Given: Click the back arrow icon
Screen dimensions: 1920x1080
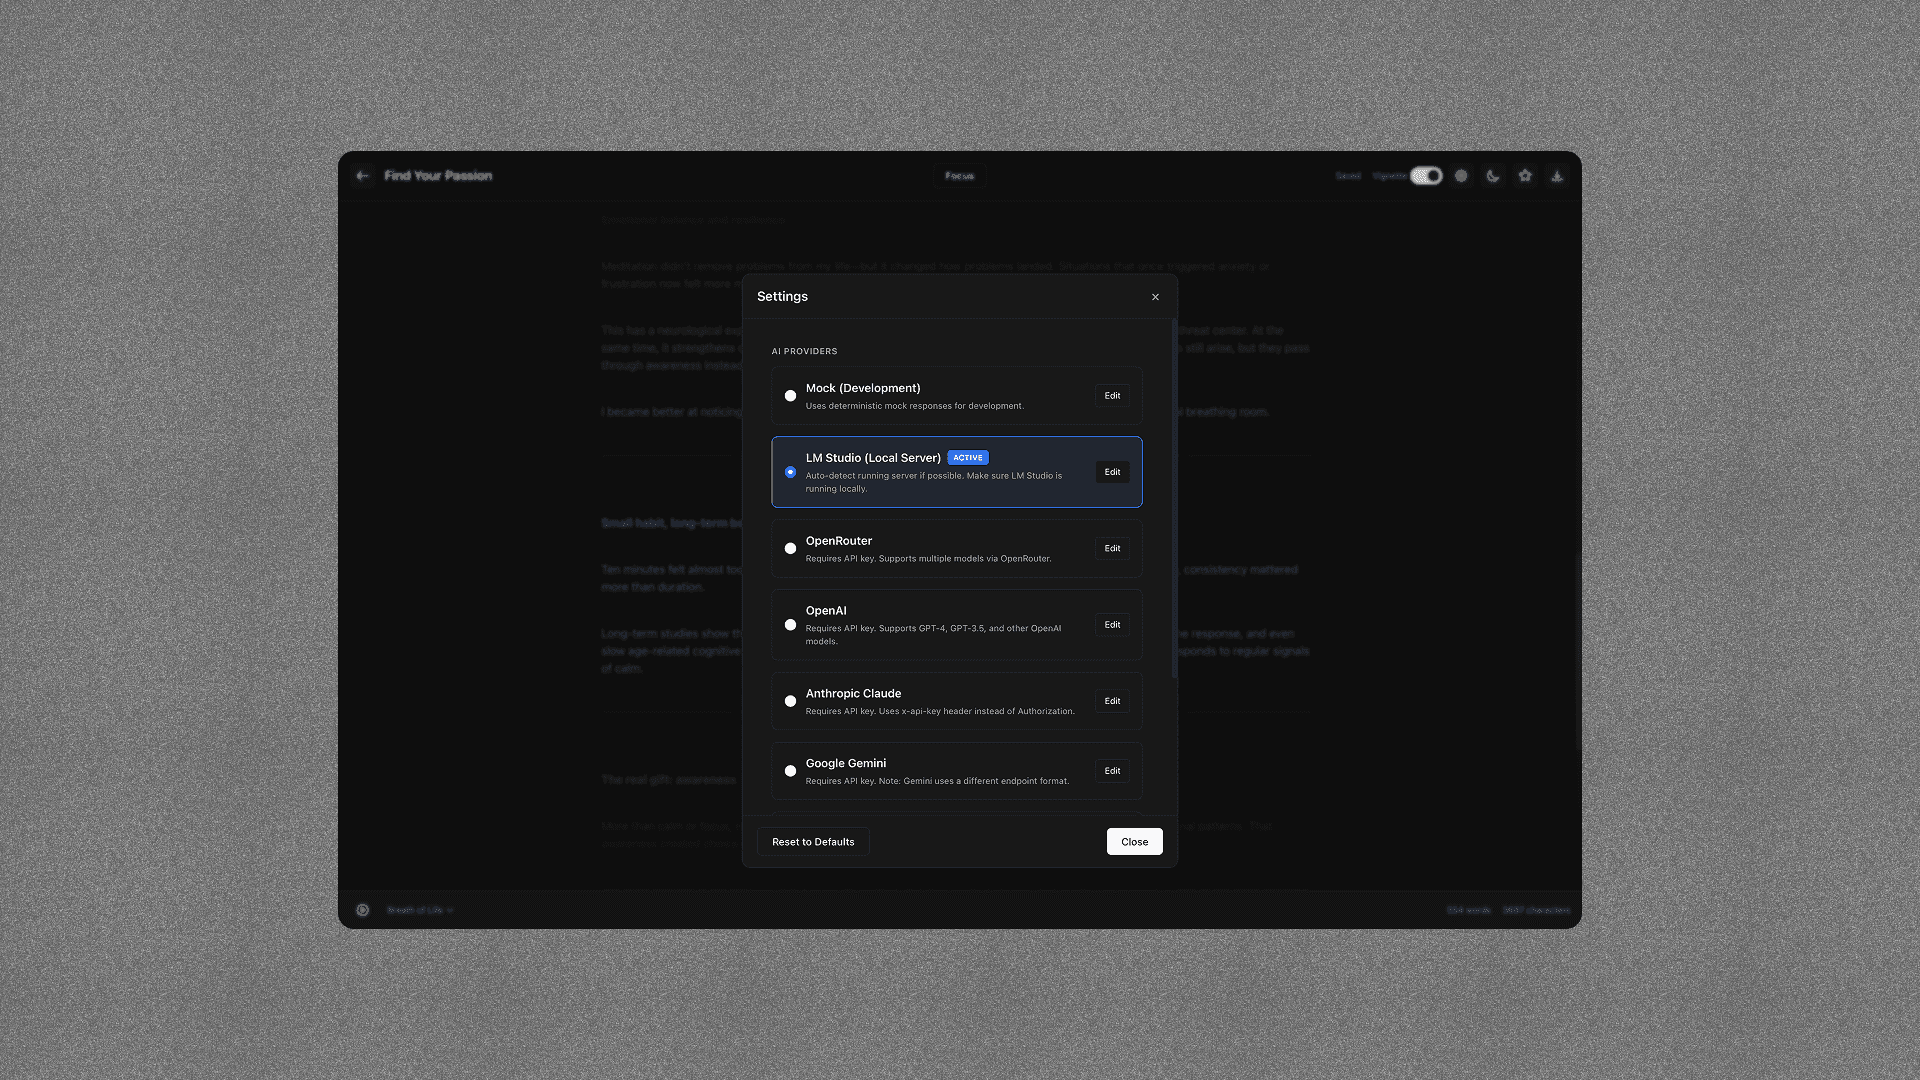Looking at the screenshot, I should coord(362,176).
